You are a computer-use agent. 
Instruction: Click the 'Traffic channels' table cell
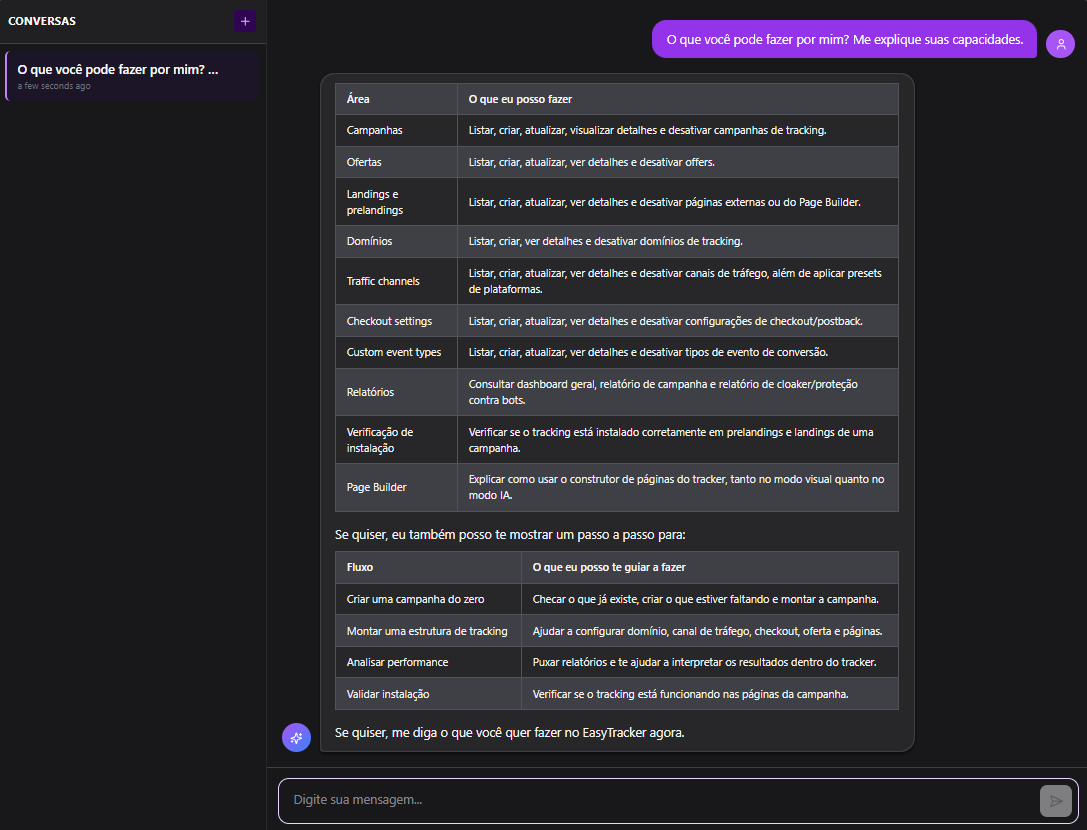396,281
